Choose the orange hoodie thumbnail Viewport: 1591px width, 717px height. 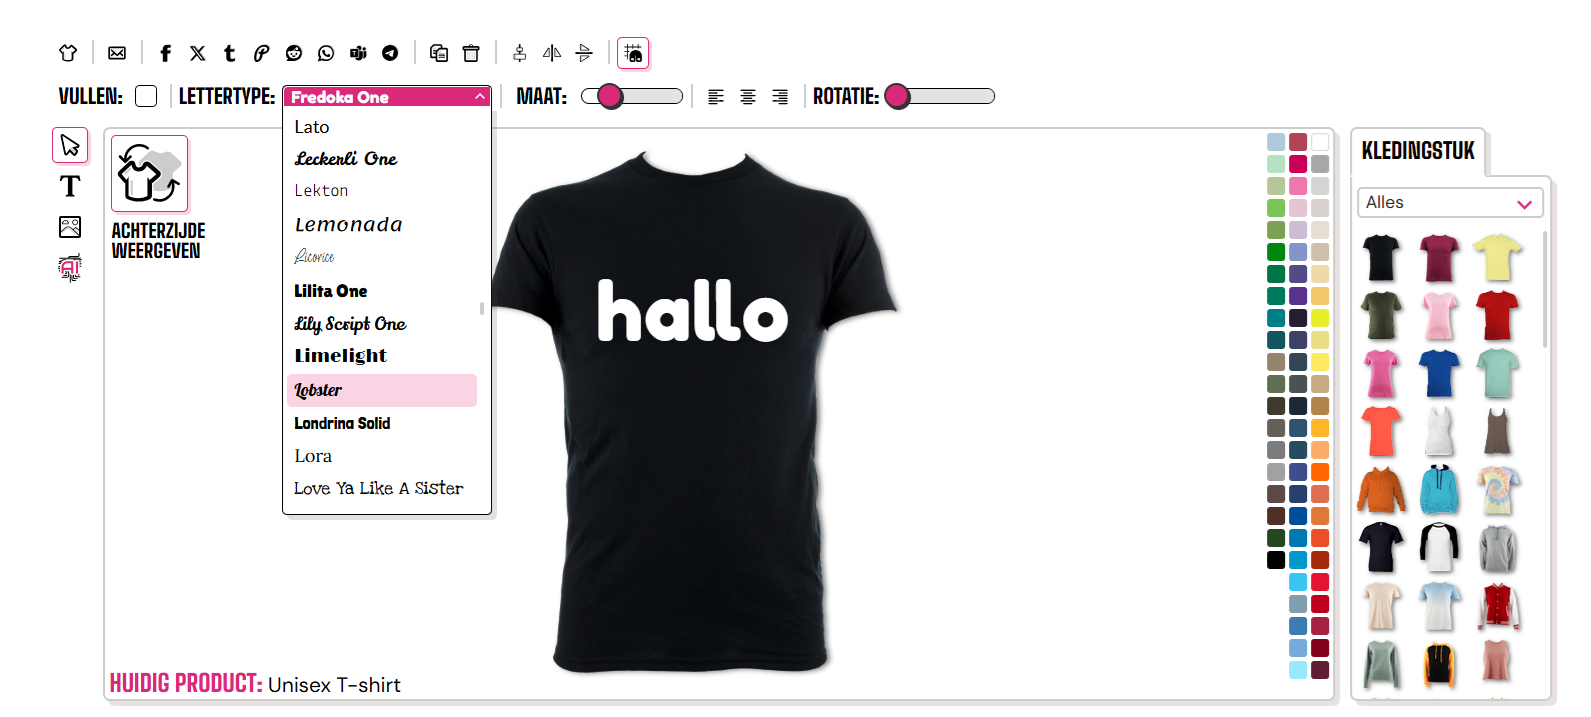(x=1381, y=490)
